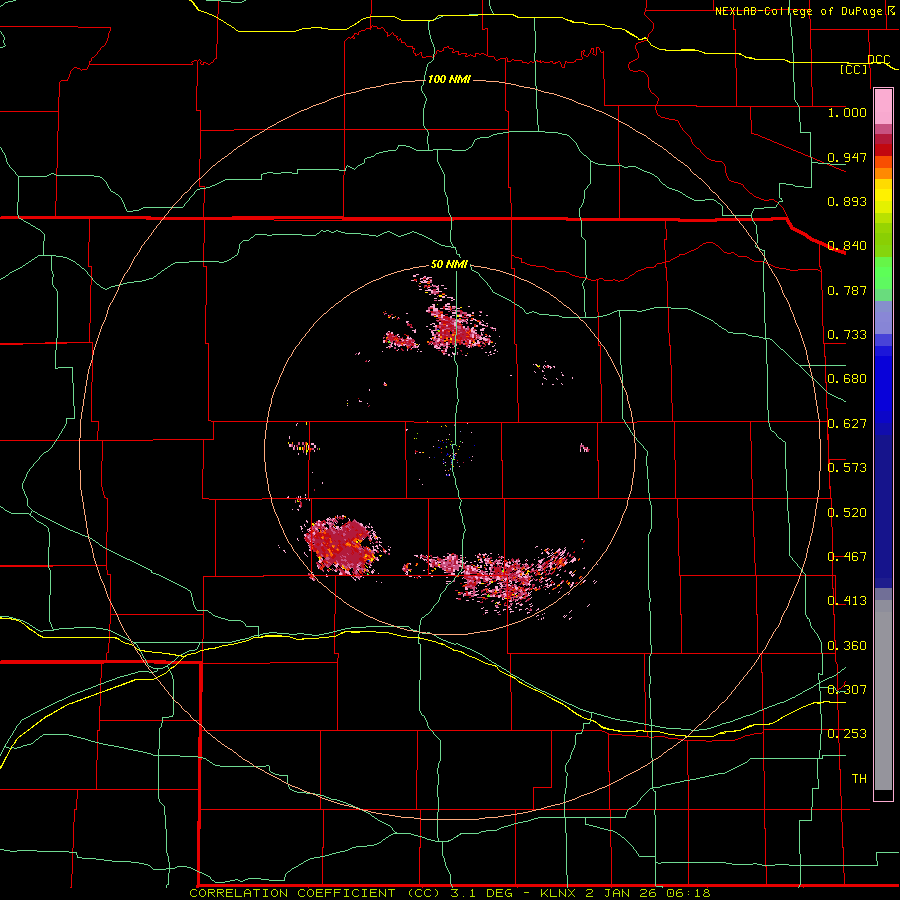Select the 0.467 scale value
Viewport: 900px width, 900px height.
coord(847,557)
